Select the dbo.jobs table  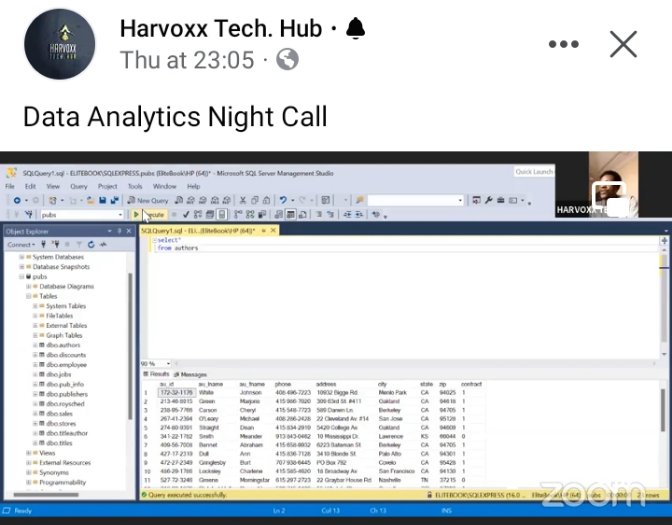58,375
